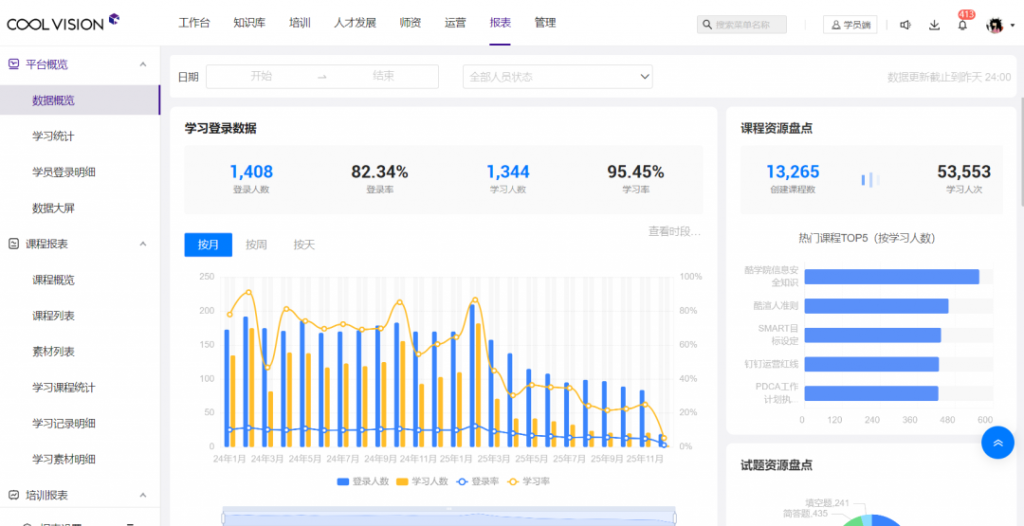The image size is (1024, 526).
Task: Click the 查看时段 link
Action: point(674,232)
